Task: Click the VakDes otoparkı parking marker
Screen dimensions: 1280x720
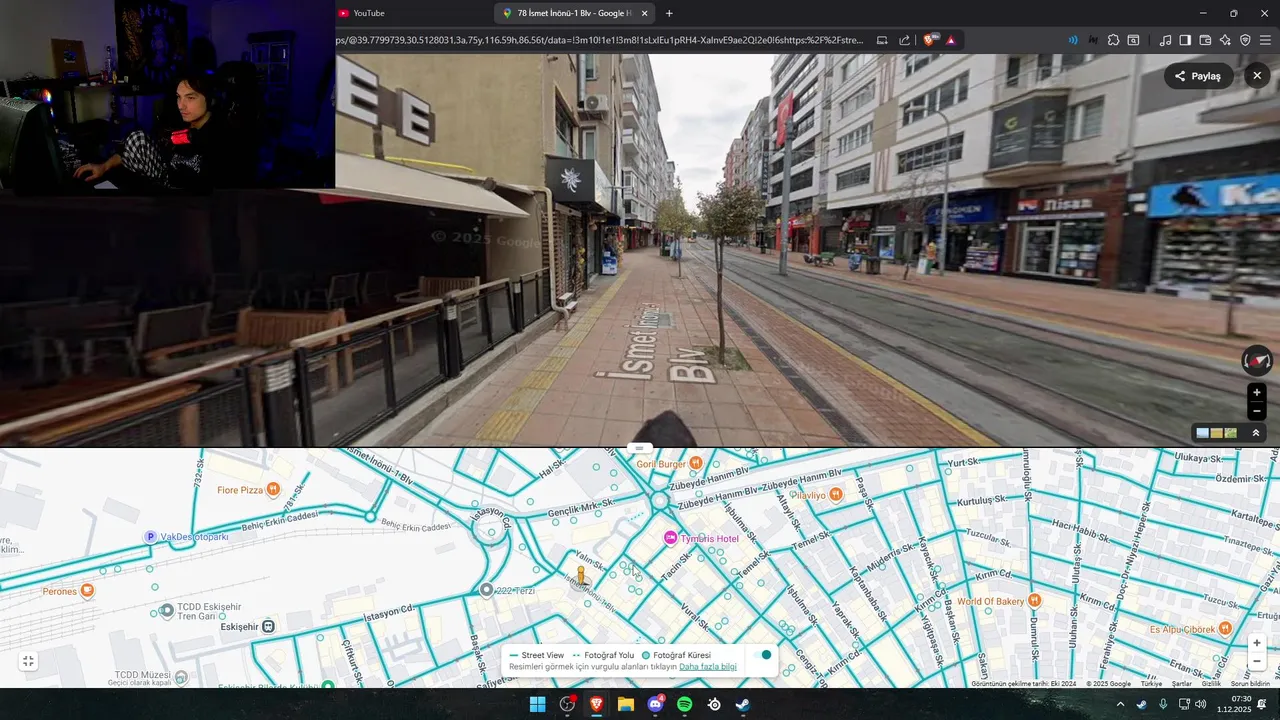Action: [150, 537]
